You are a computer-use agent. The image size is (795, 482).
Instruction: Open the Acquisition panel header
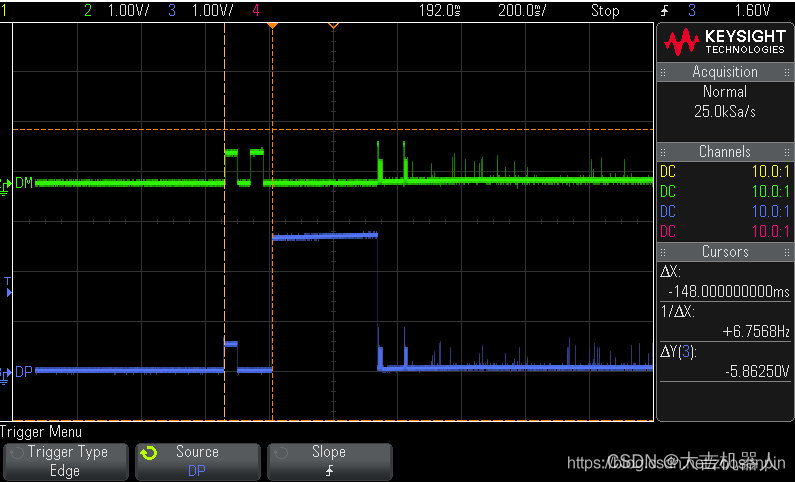coord(725,72)
